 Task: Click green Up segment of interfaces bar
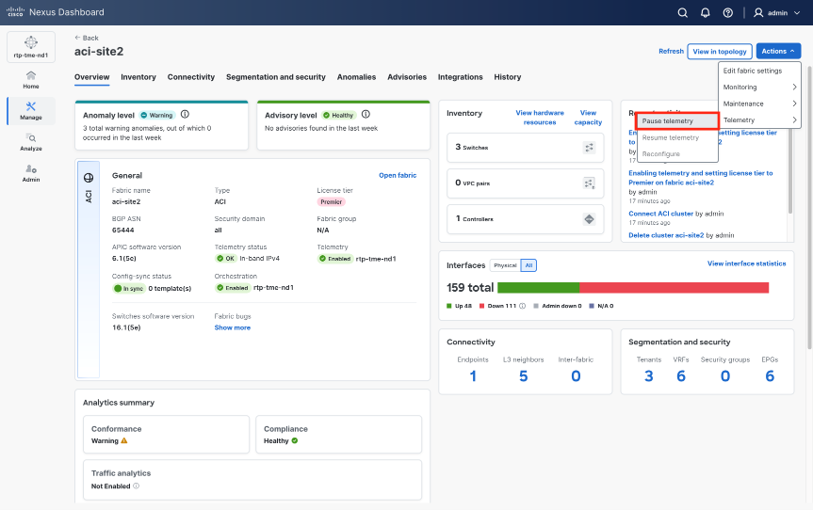538,288
